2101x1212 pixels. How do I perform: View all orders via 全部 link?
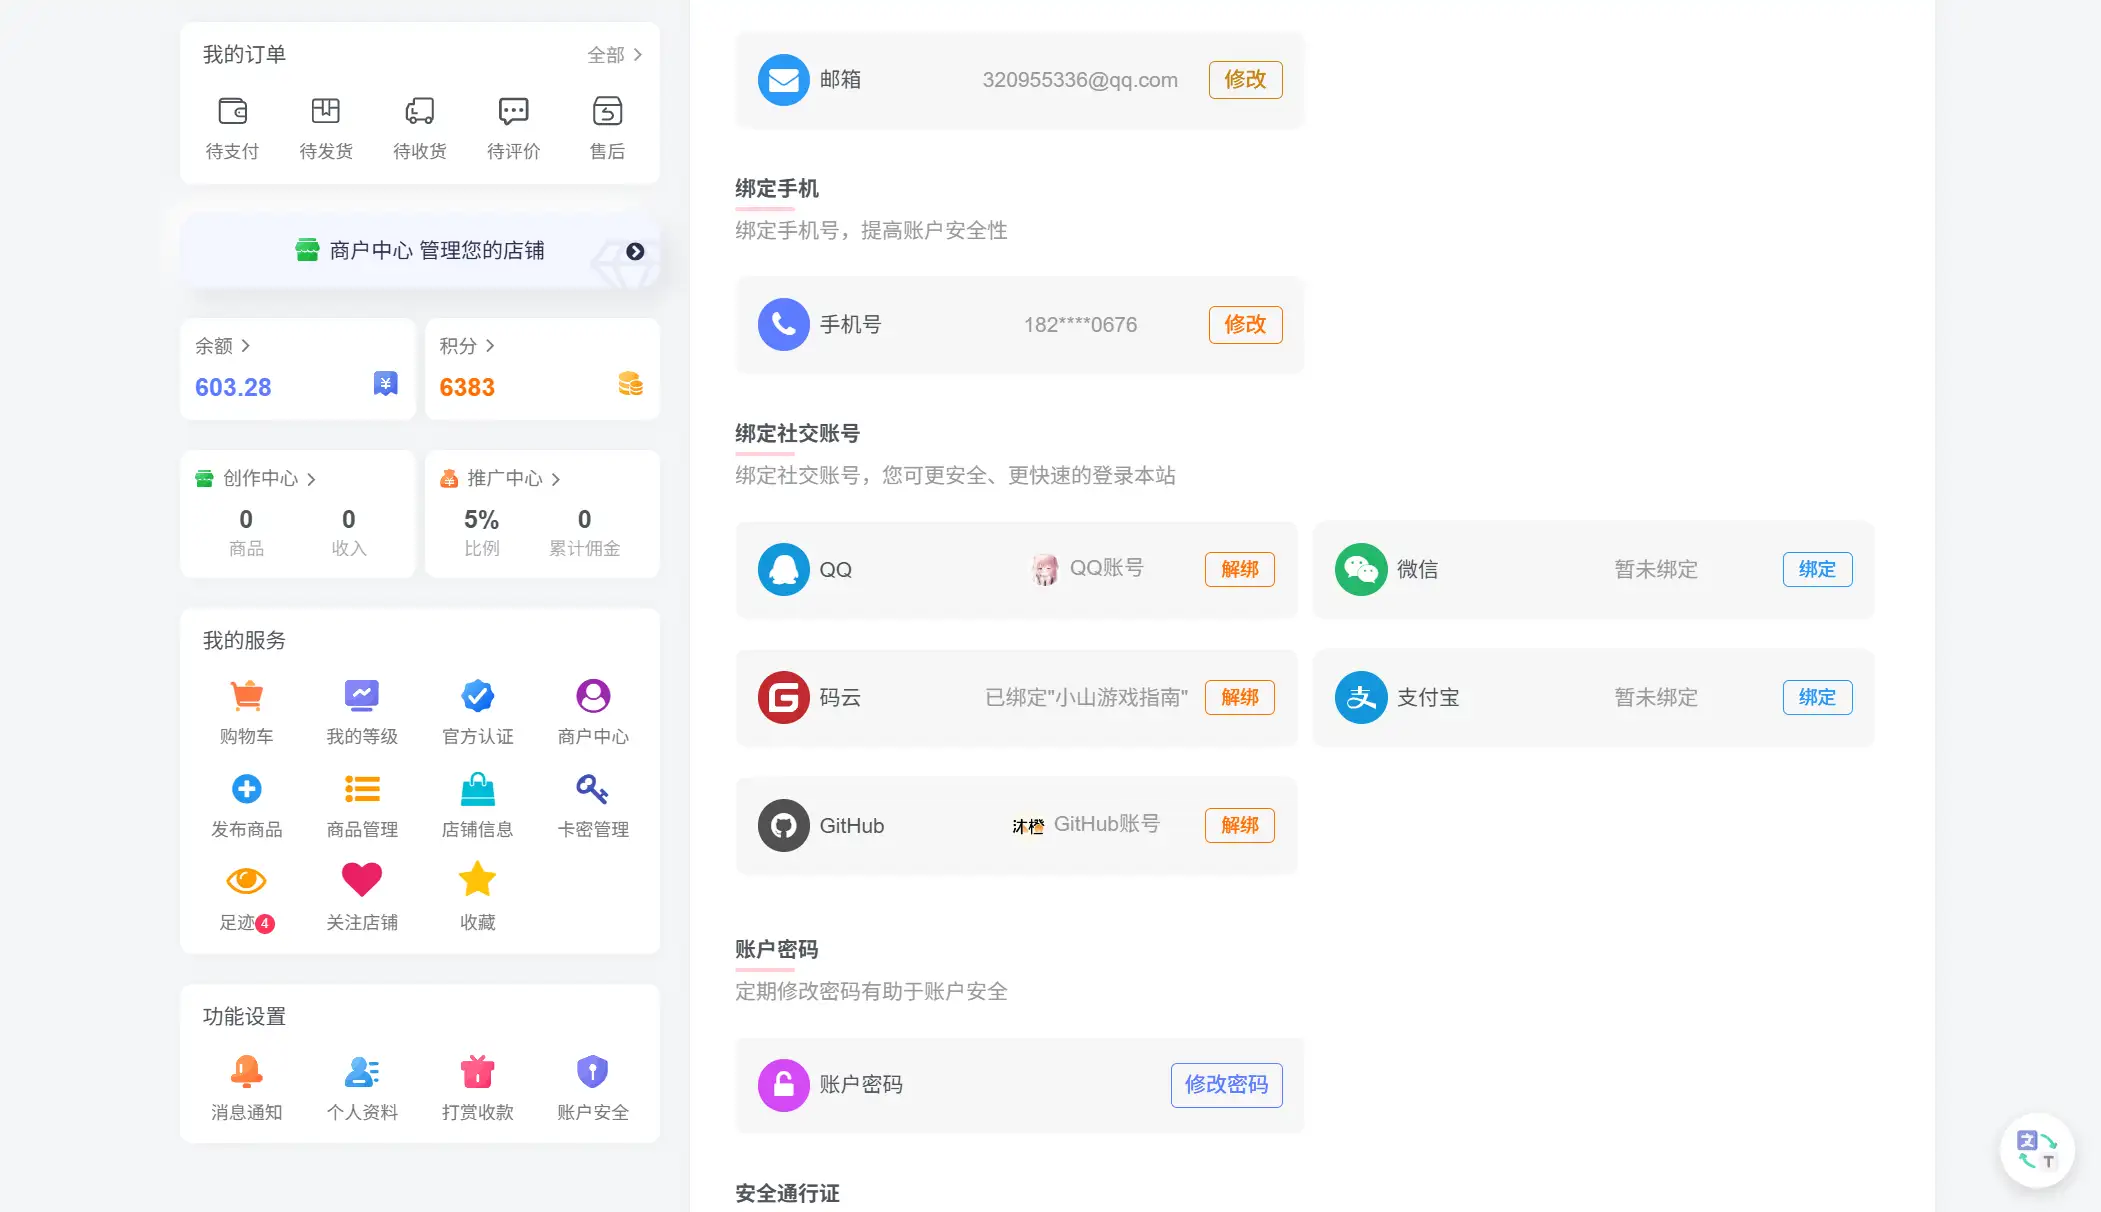tap(615, 55)
